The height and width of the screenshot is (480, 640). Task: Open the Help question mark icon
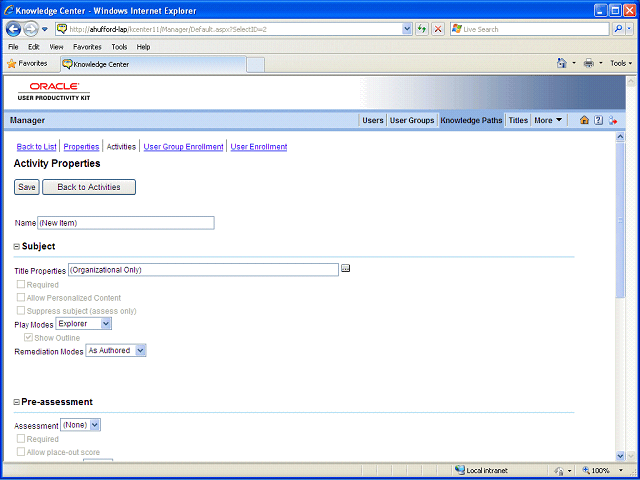(598, 120)
